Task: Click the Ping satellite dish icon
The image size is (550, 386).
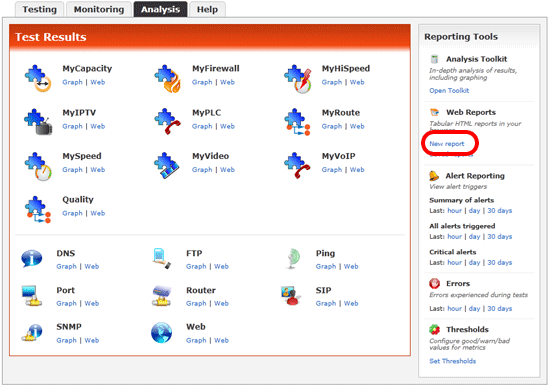Action: click(293, 258)
